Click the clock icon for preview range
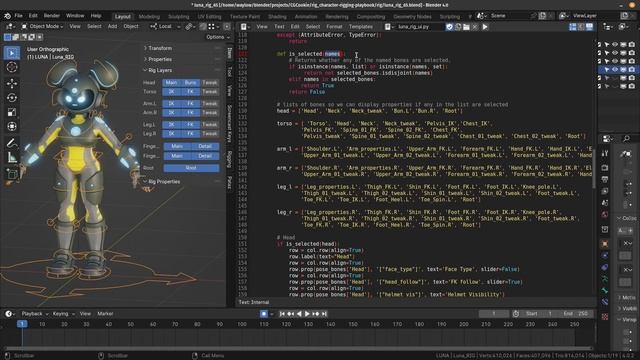 click(516, 314)
